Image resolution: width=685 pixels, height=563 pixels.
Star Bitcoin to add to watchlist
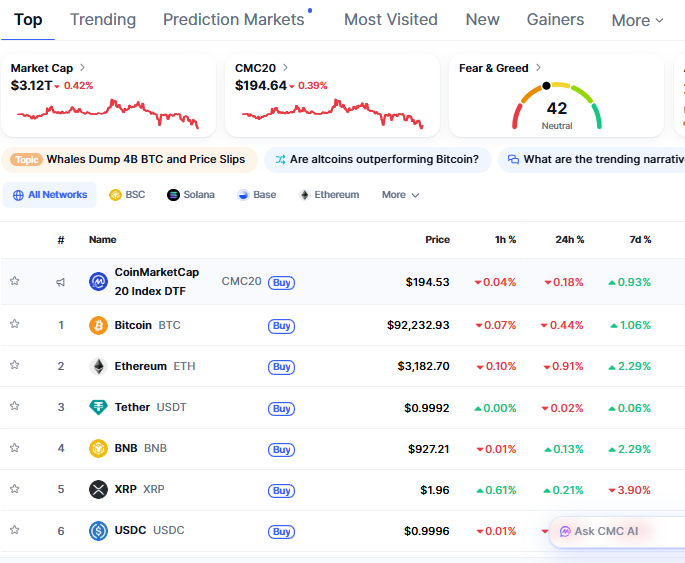[x=15, y=324]
